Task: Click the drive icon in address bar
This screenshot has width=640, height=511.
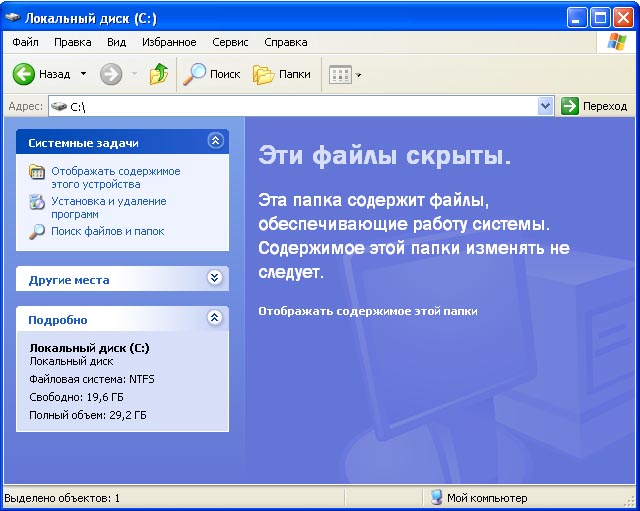Action: pyautogui.click(x=59, y=107)
